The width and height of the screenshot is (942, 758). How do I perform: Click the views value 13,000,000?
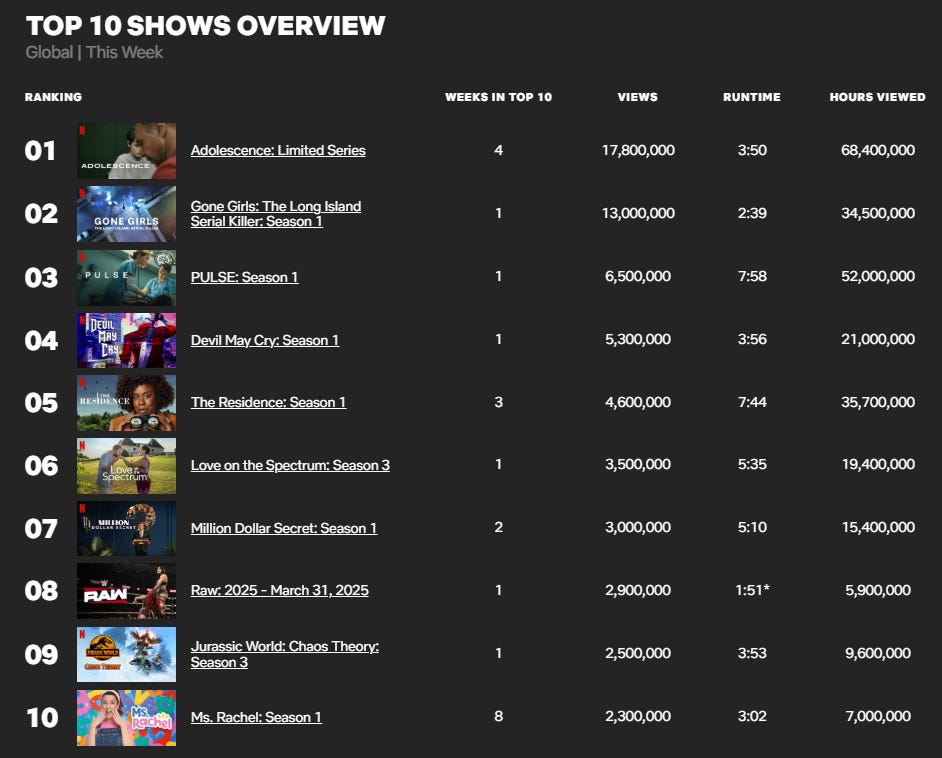click(x=638, y=213)
